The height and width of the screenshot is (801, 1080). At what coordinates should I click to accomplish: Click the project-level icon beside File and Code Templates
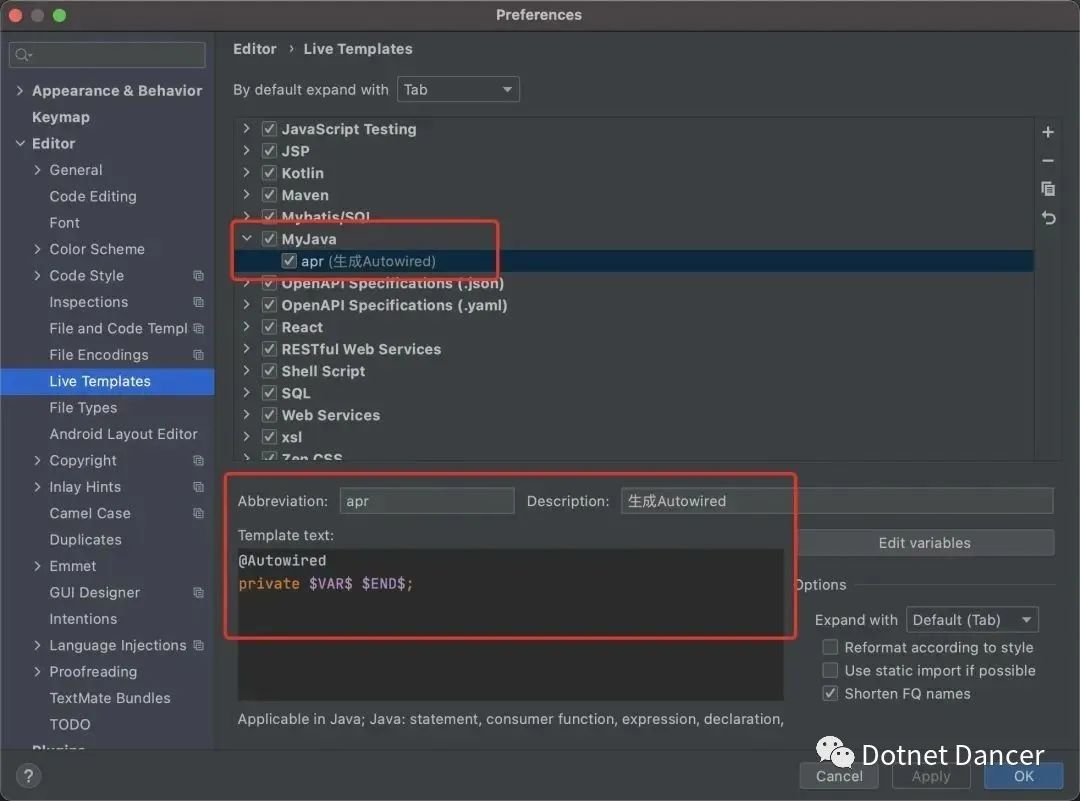click(x=198, y=329)
